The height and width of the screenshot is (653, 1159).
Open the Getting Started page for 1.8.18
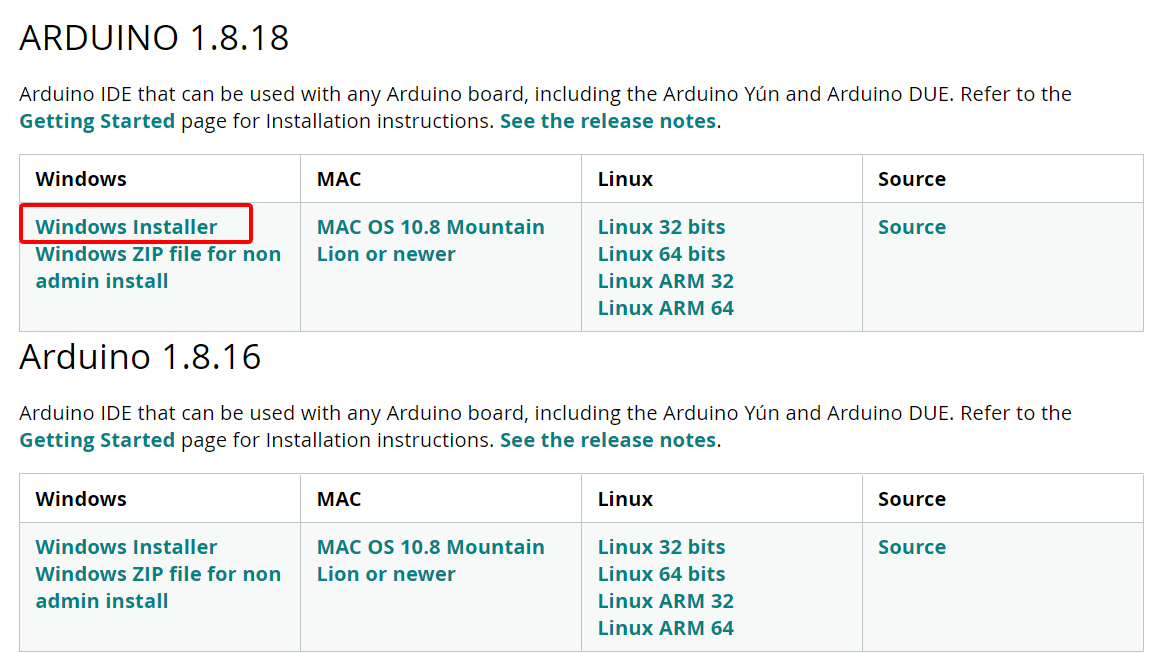pyautogui.click(x=96, y=120)
